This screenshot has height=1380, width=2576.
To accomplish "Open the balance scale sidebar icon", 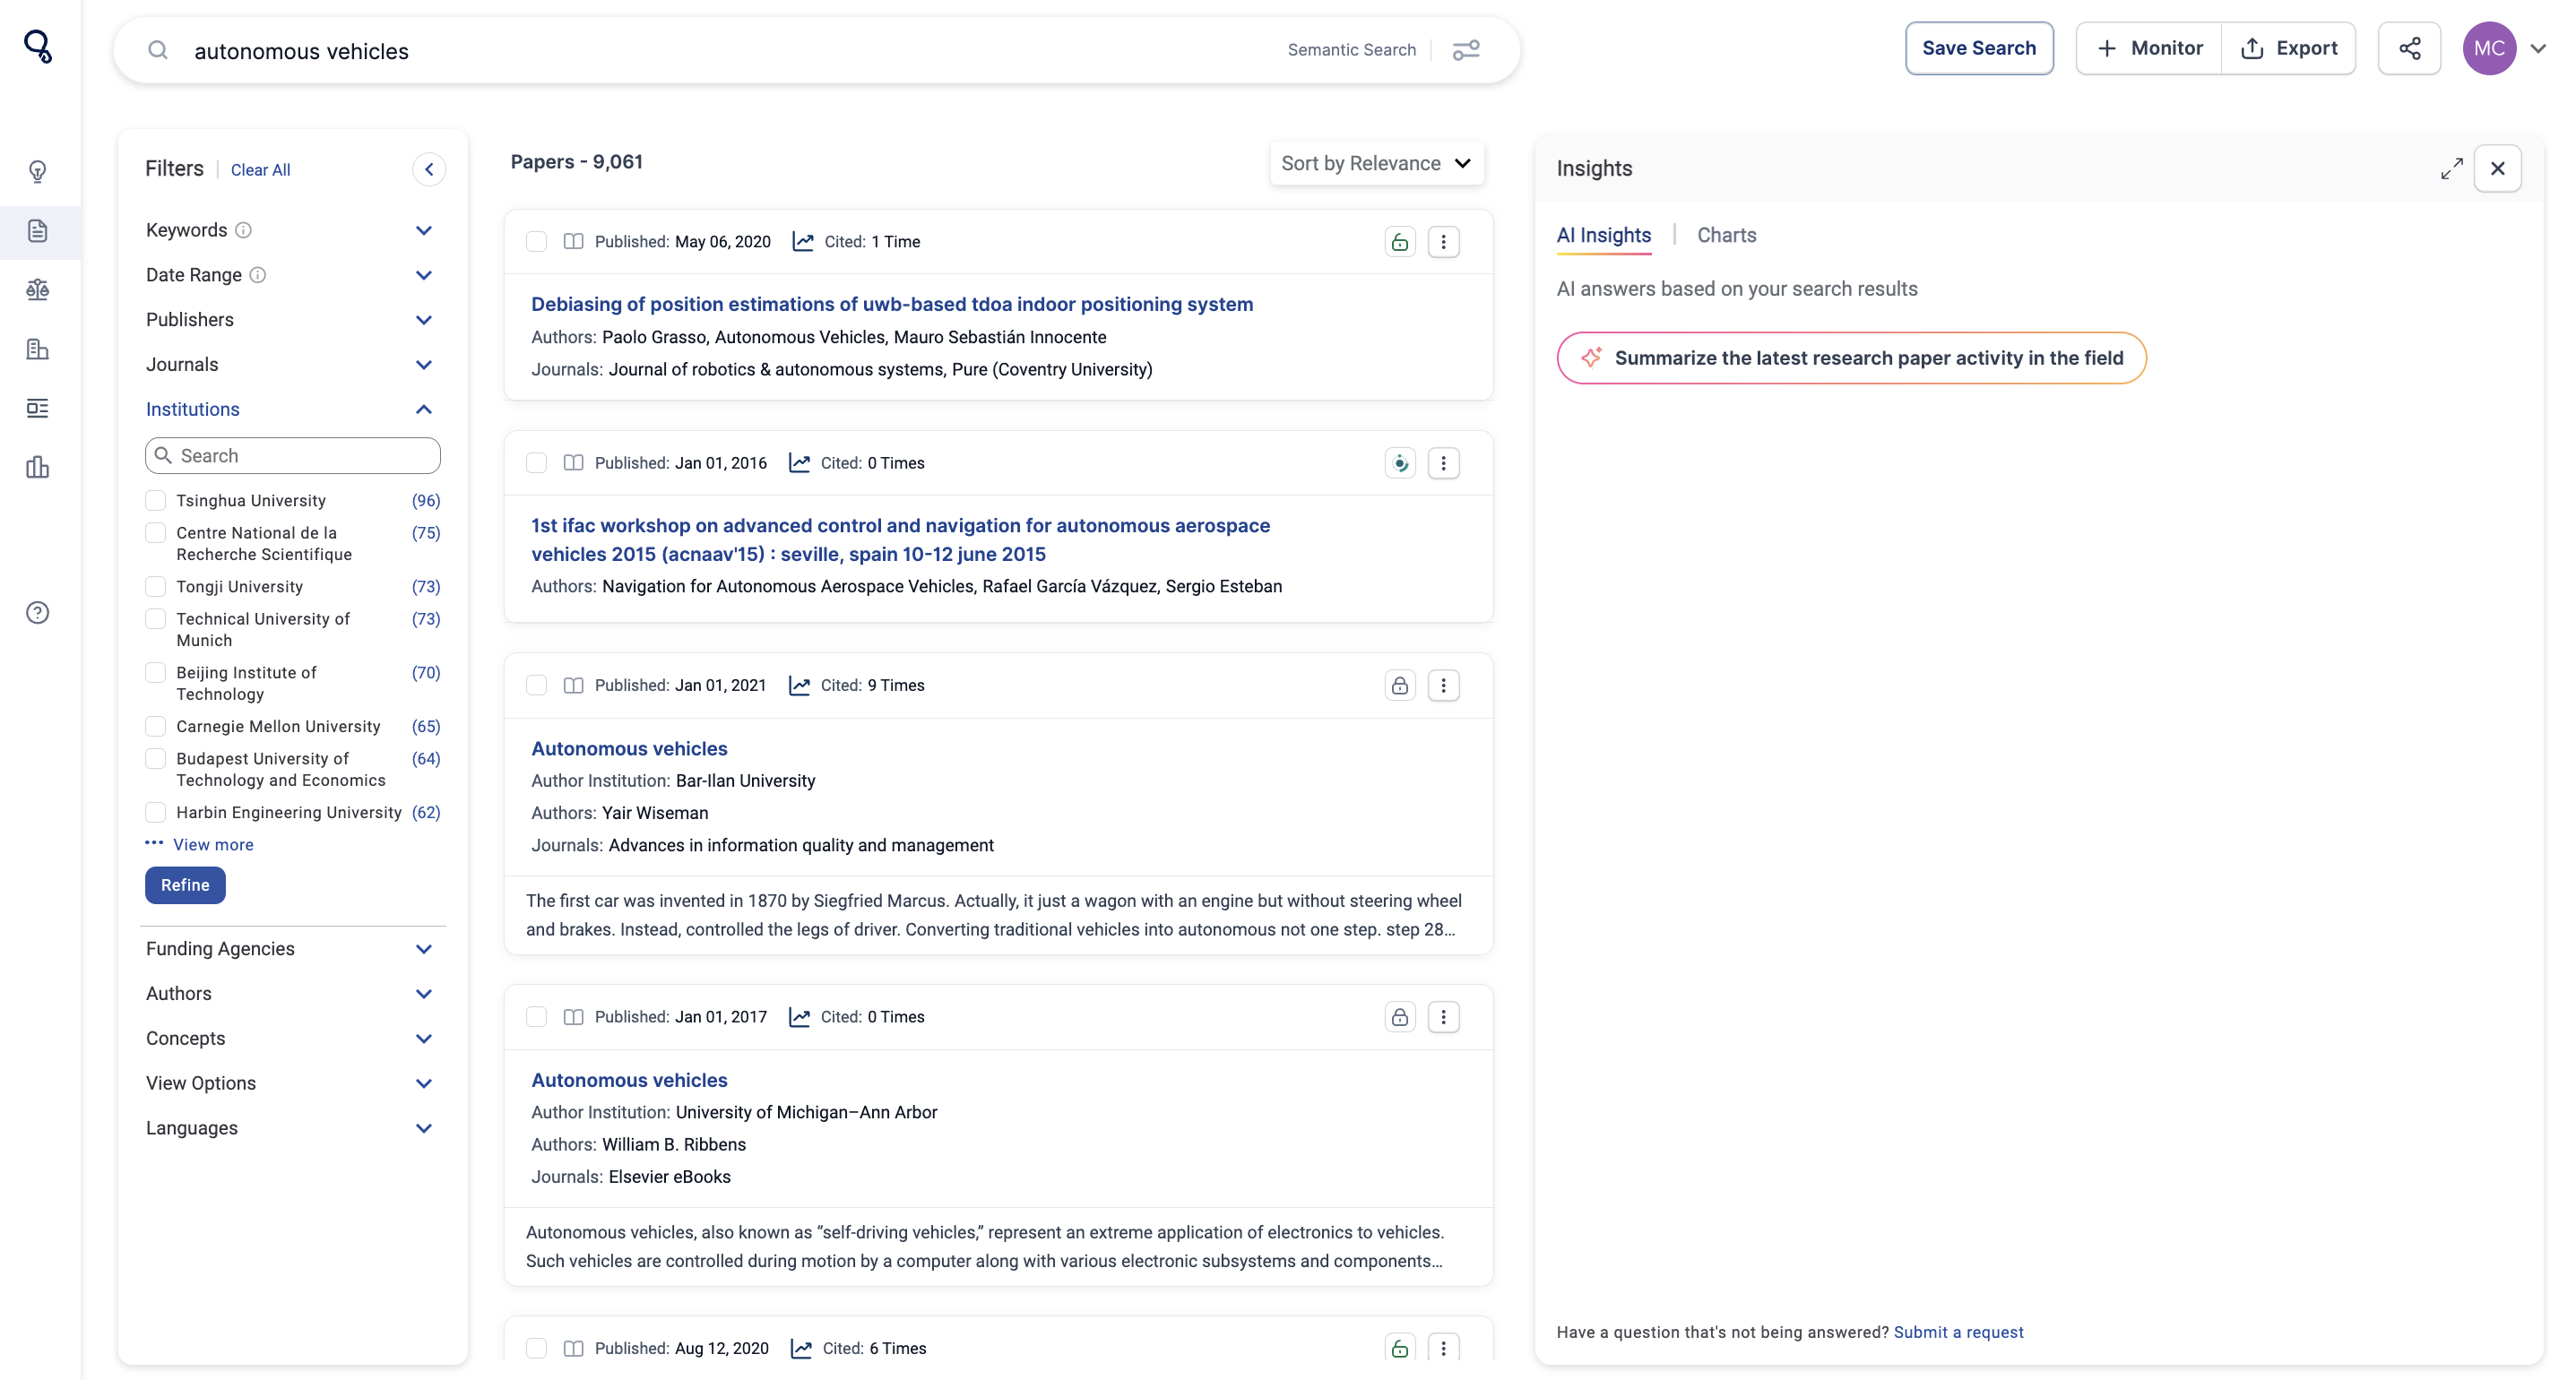I will pyautogui.click(x=38, y=290).
